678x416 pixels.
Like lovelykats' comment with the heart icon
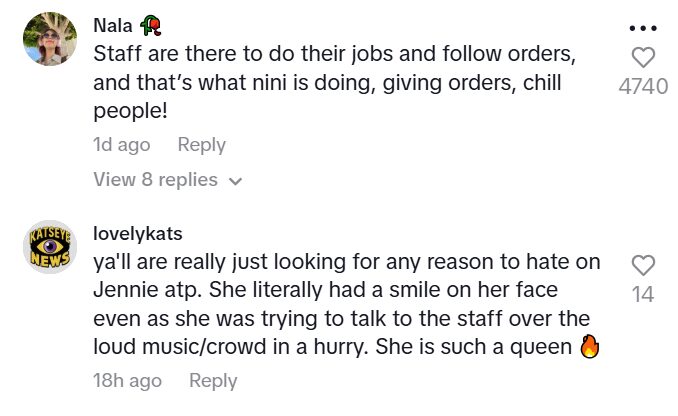(643, 265)
